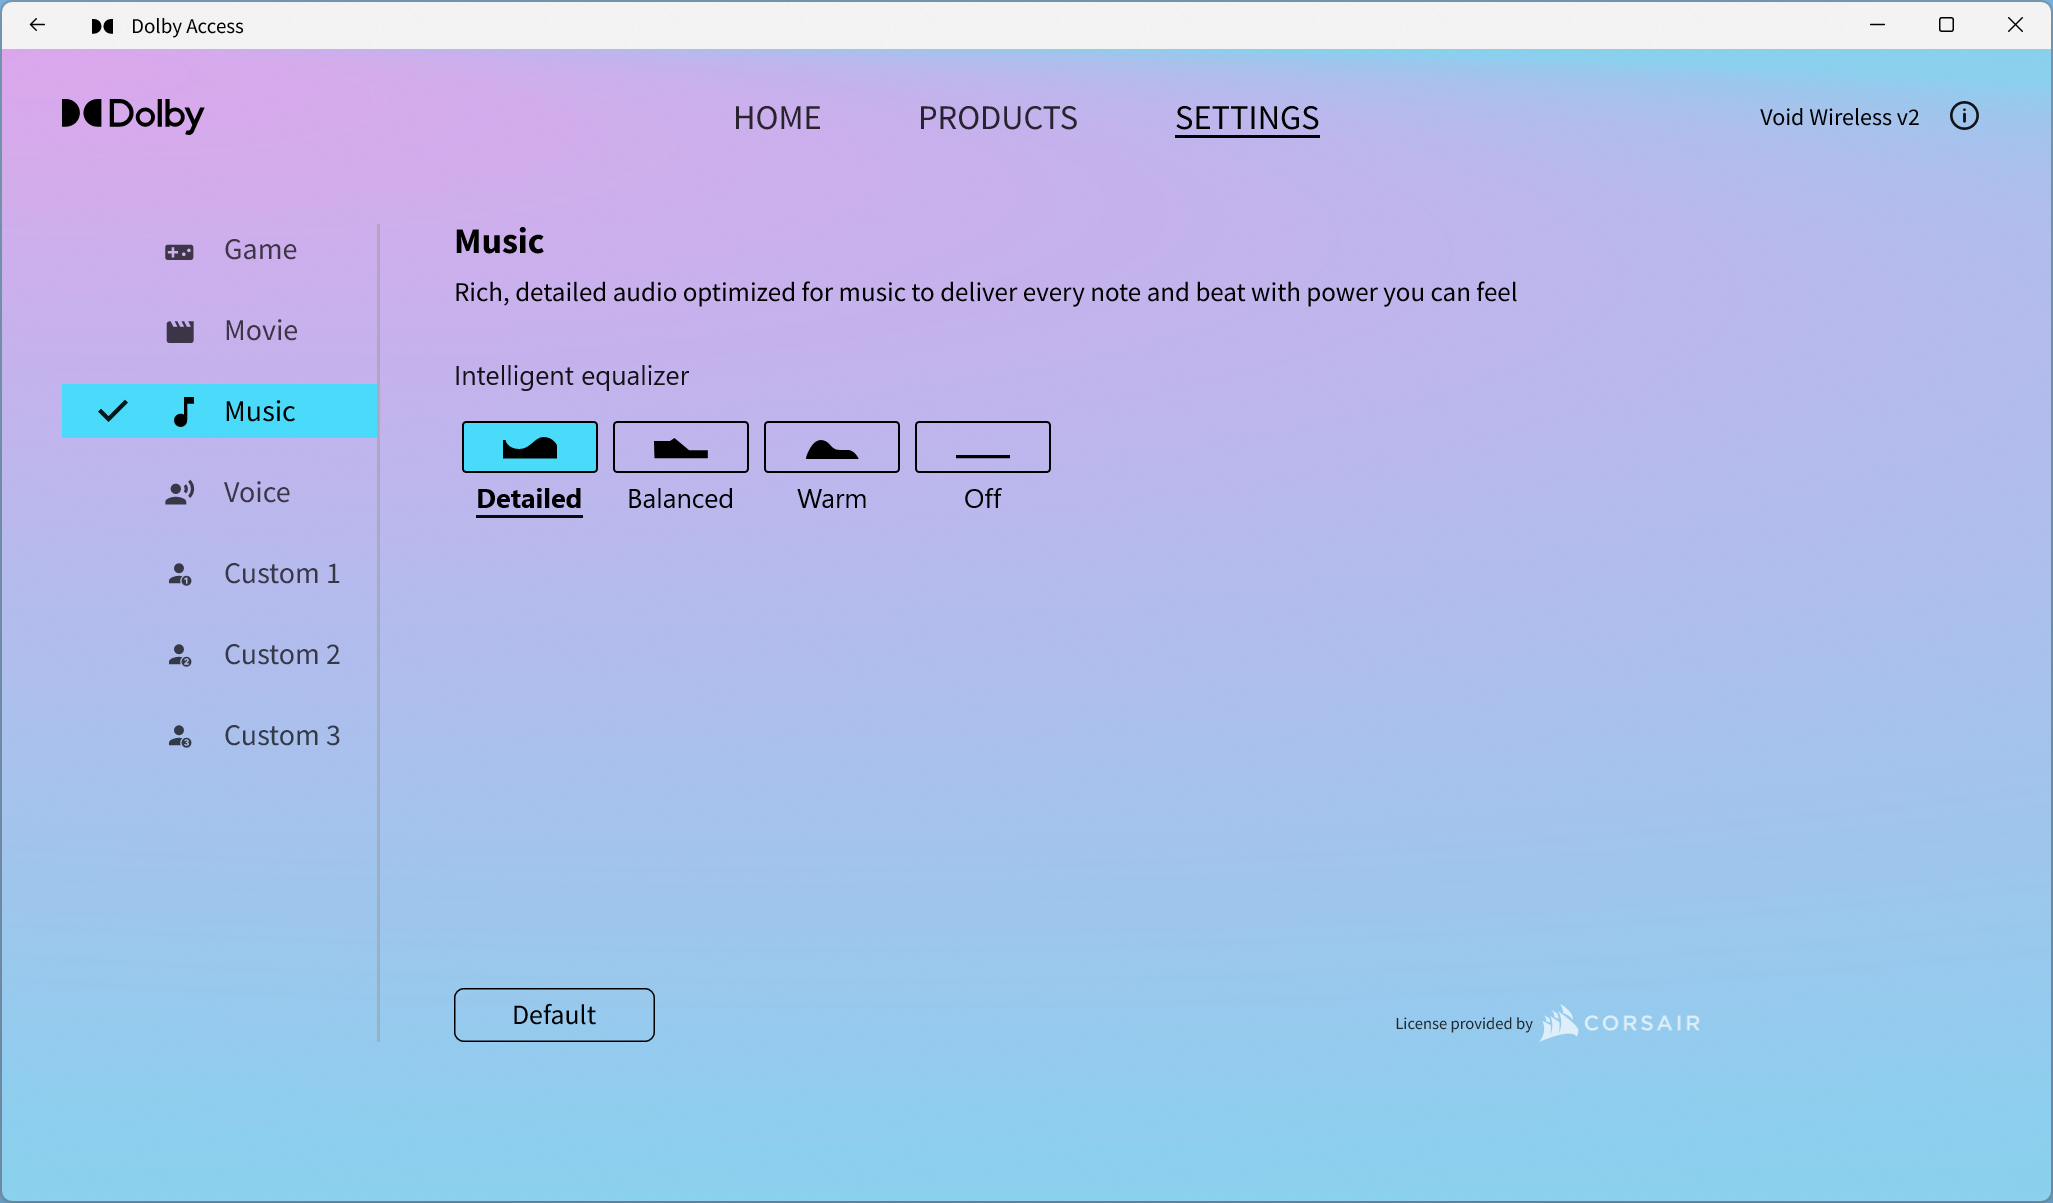Image resolution: width=2053 pixels, height=1203 pixels.
Task: Click the Void Wireless v2 device name
Action: (1839, 117)
